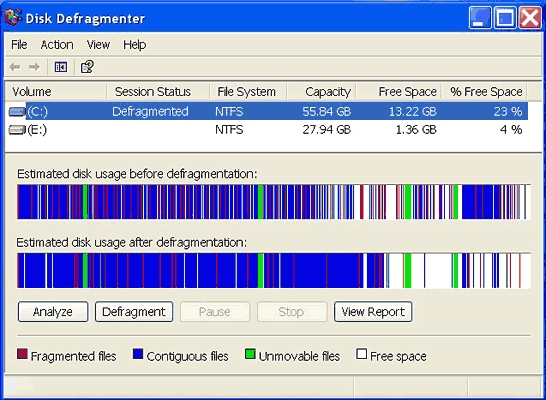Click the after-defragmentation disk usage bar
This screenshot has width=546, height=400.
pyautogui.click(x=274, y=270)
